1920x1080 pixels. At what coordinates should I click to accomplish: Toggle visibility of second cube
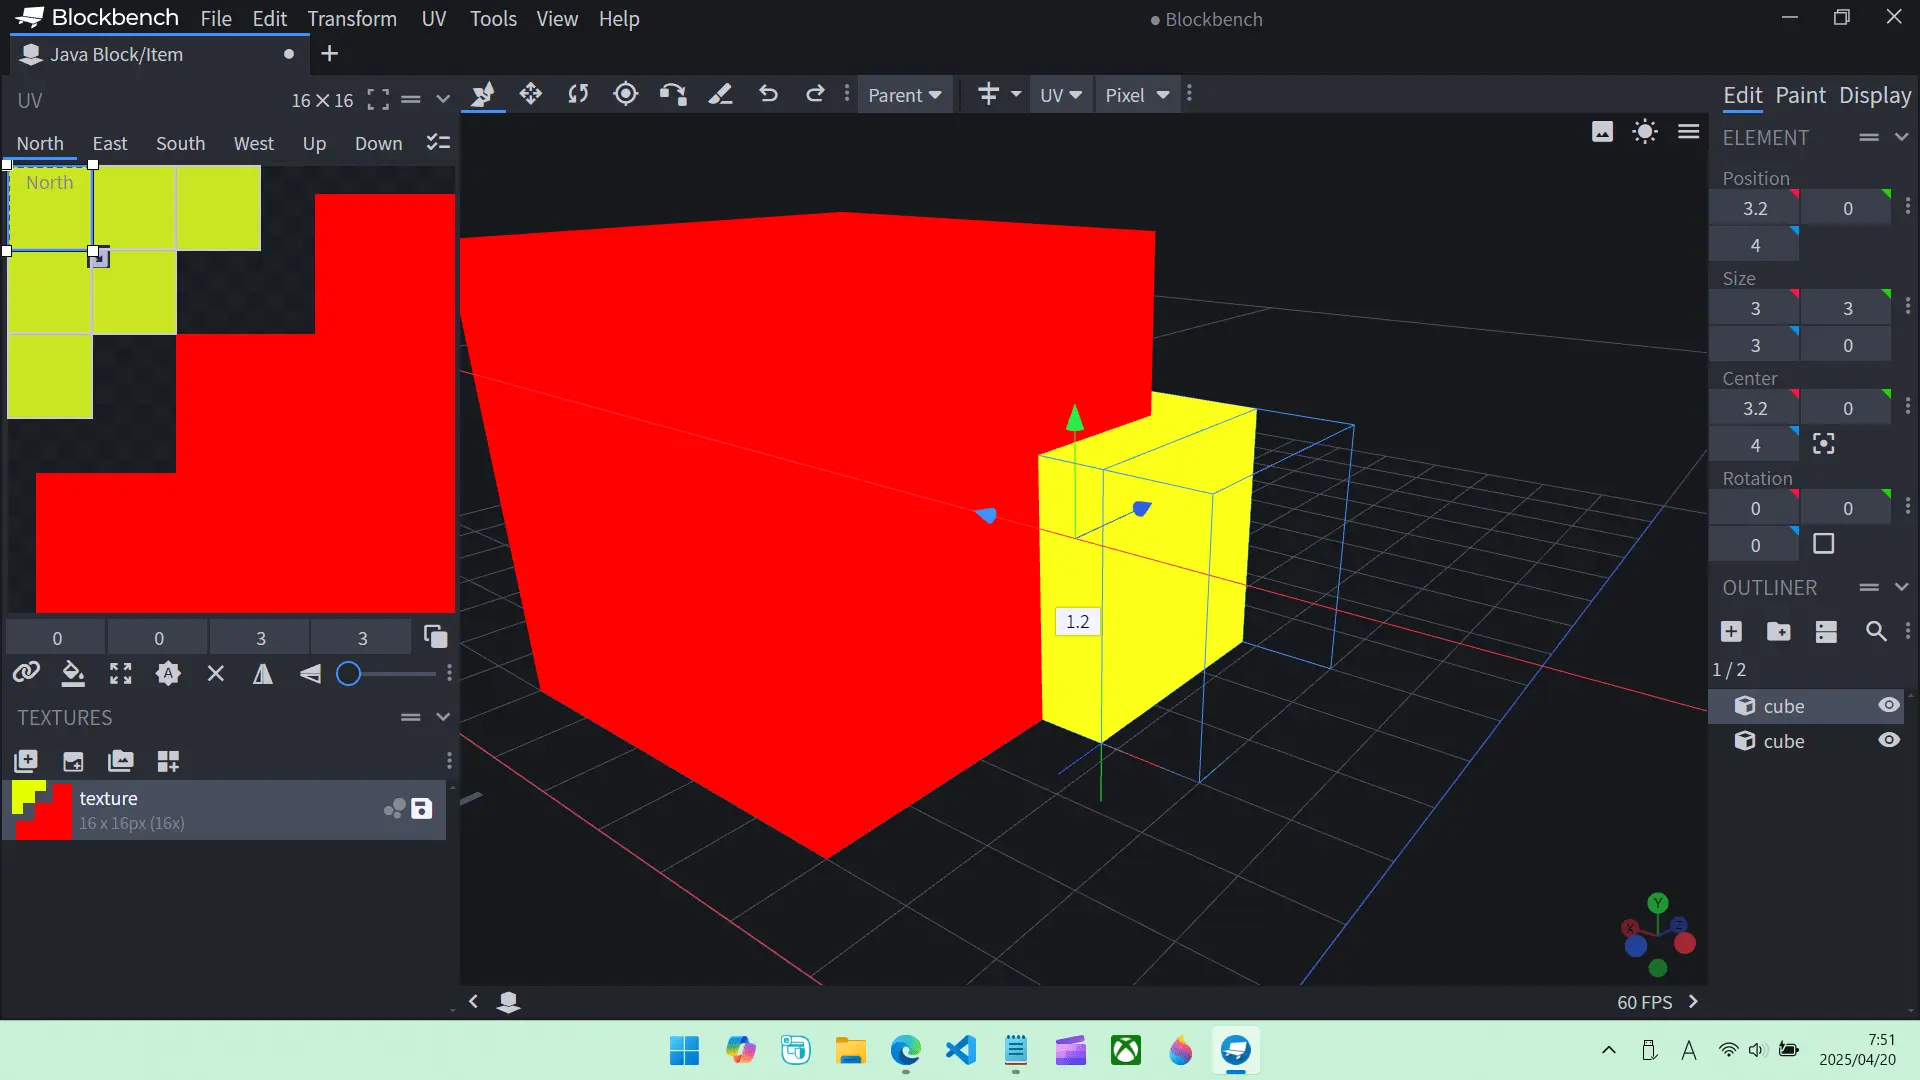click(x=1888, y=741)
